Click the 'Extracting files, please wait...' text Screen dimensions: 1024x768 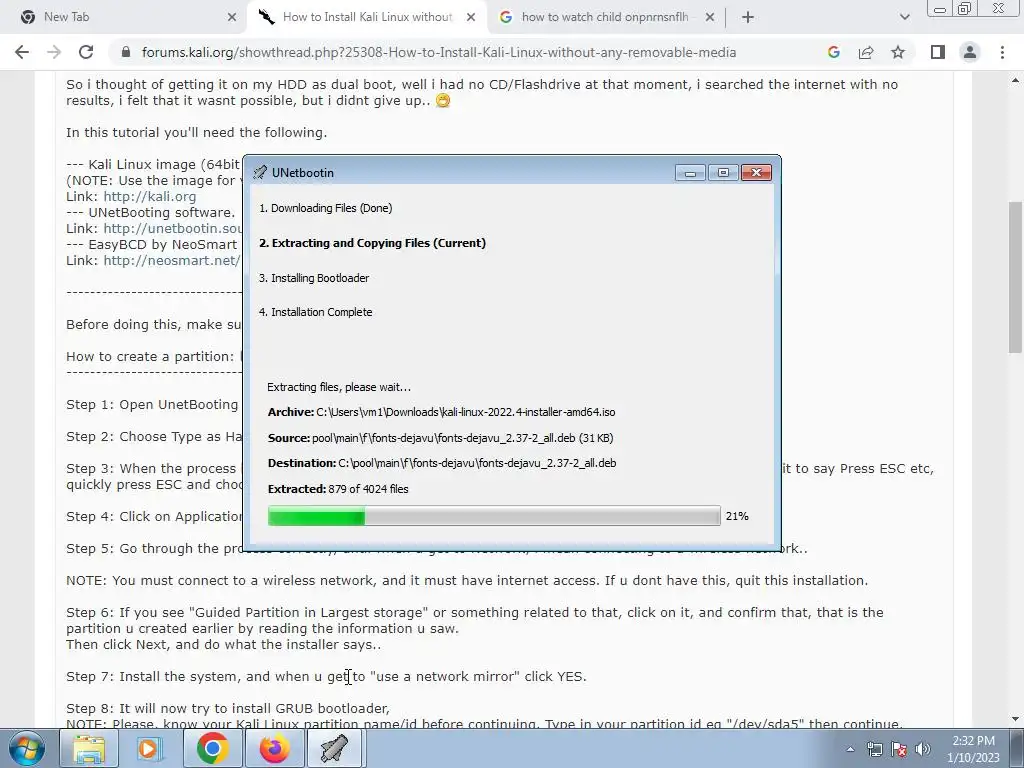pos(339,387)
